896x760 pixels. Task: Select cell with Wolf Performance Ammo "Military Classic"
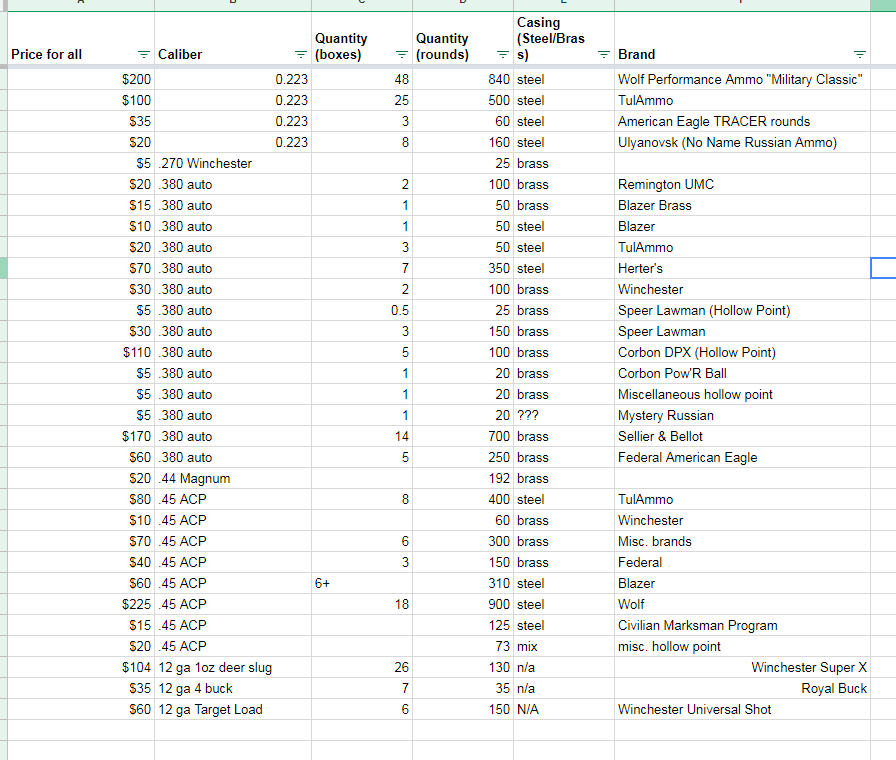[742, 79]
